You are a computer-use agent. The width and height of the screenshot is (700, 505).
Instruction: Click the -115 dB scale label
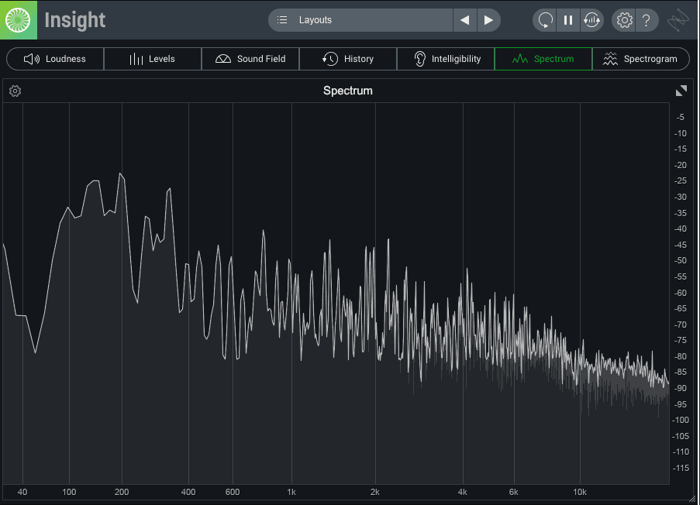pyautogui.click(x=680, y=468)
